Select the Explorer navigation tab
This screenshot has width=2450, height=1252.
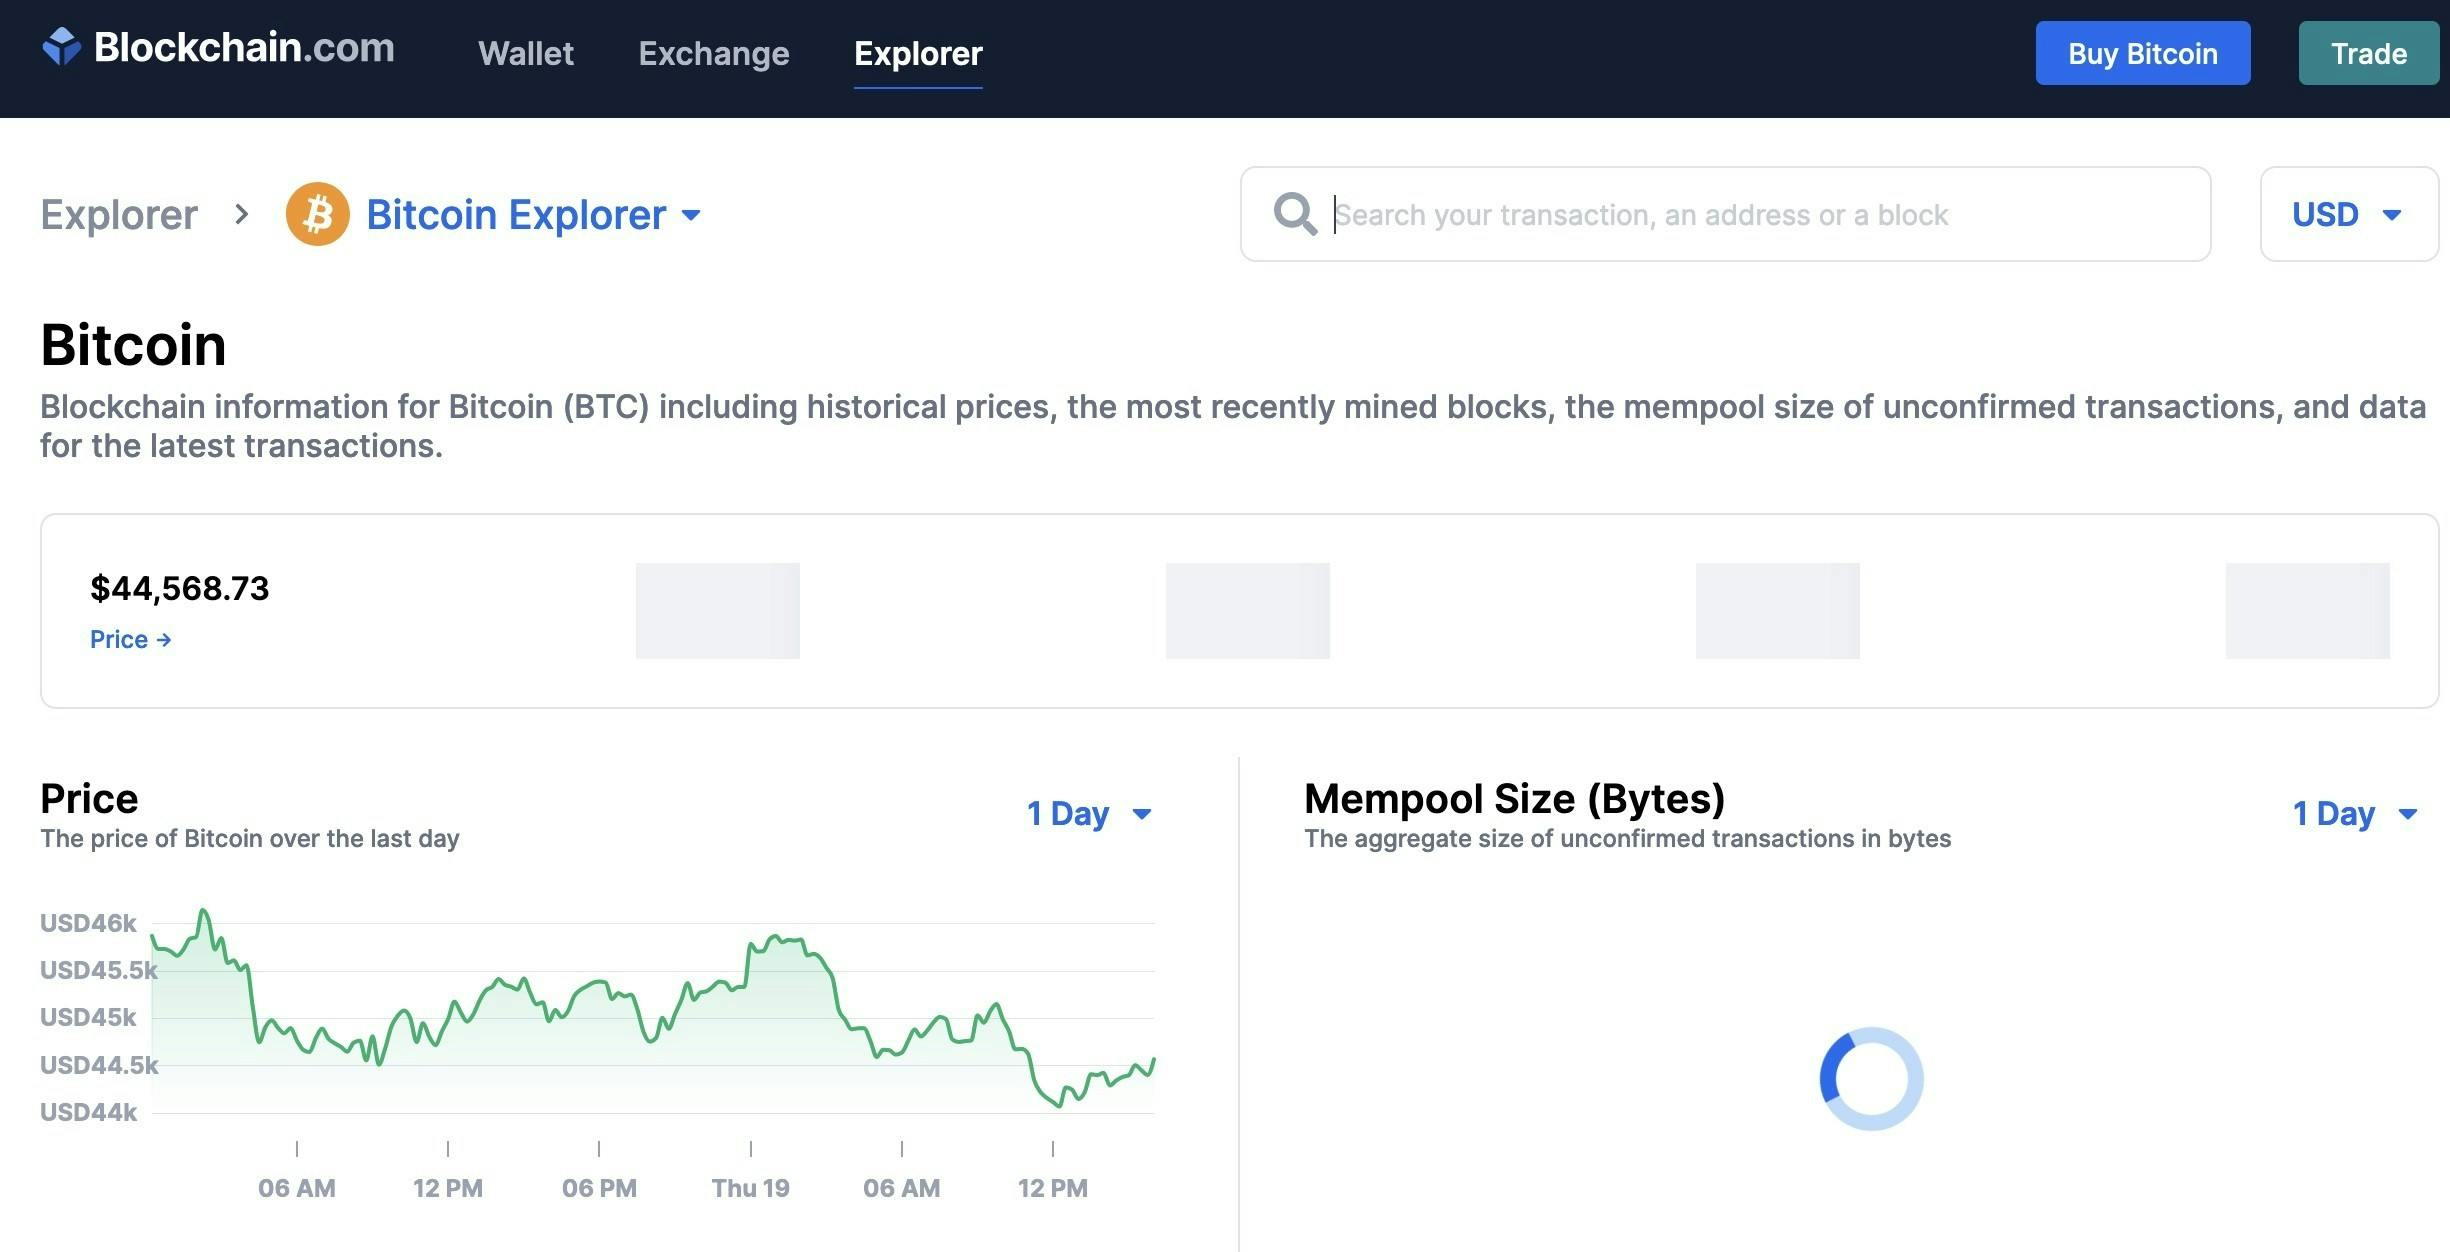point(918,53)
